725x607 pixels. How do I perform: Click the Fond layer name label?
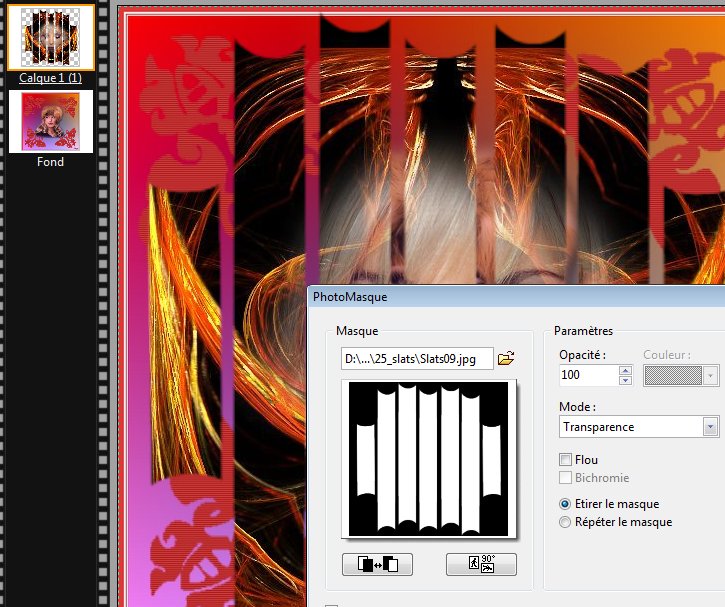(x=50, y=162)
